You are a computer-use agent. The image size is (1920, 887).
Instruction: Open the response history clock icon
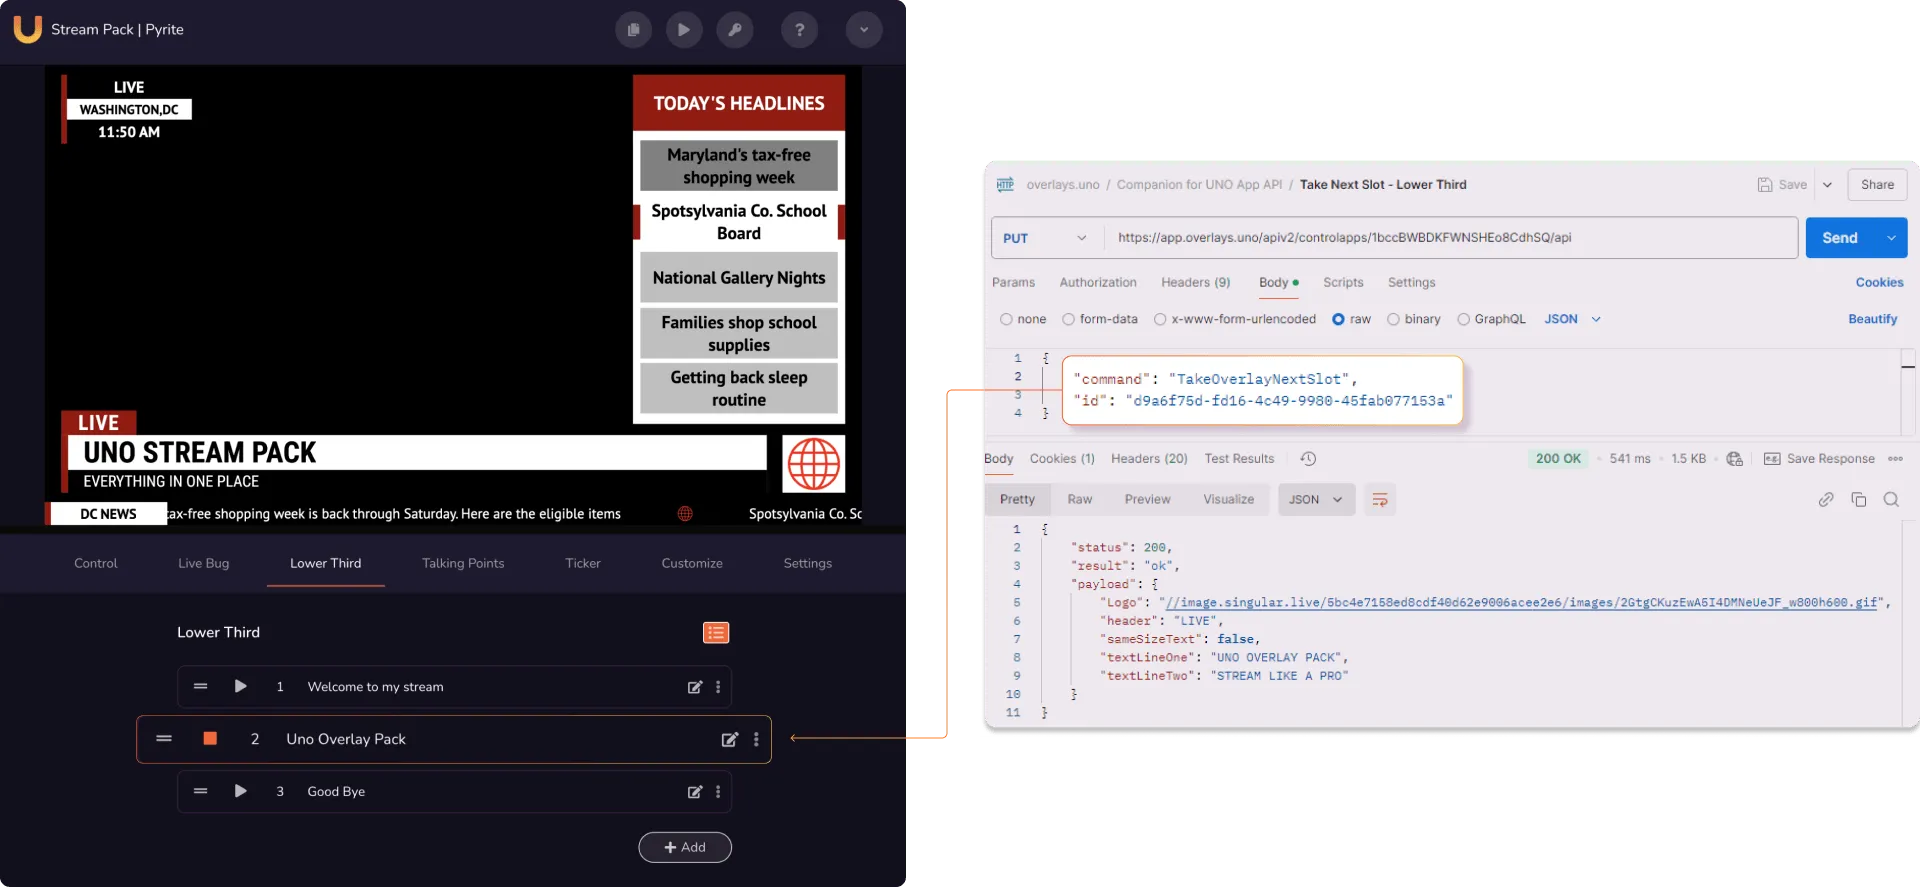1308,459
